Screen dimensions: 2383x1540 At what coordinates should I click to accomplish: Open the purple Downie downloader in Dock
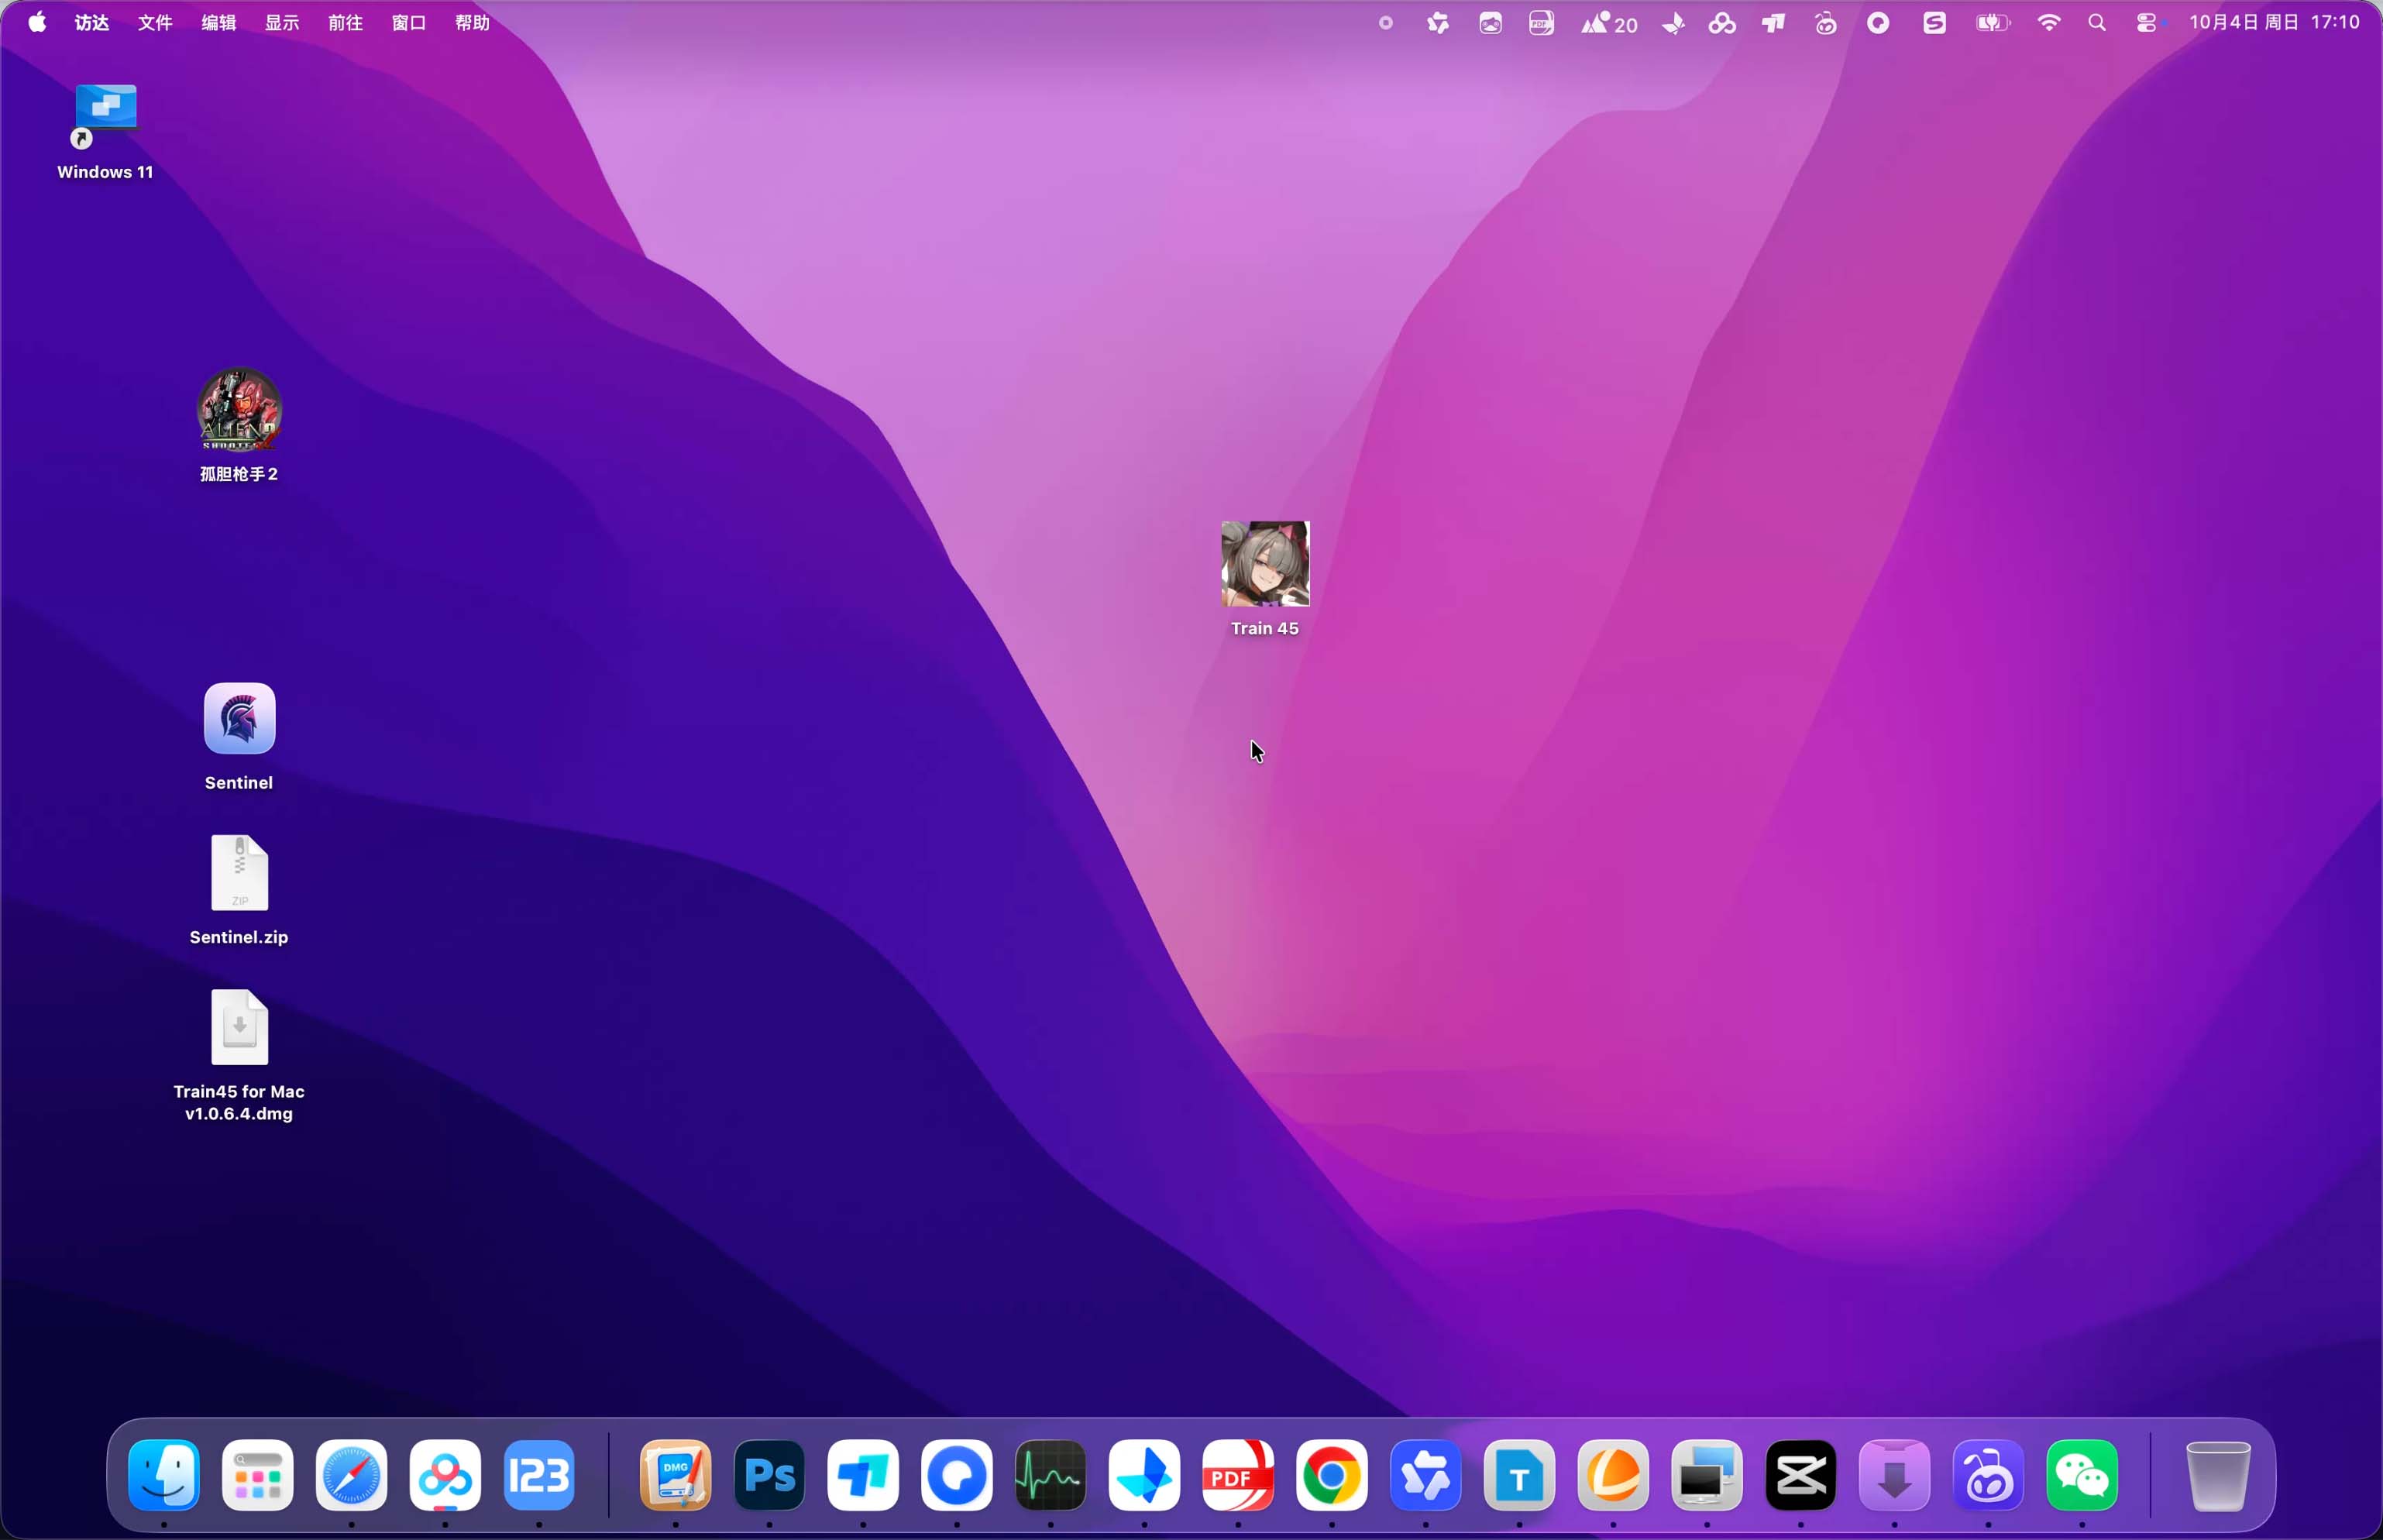pyautogui.click(x=1895, y=1475)
